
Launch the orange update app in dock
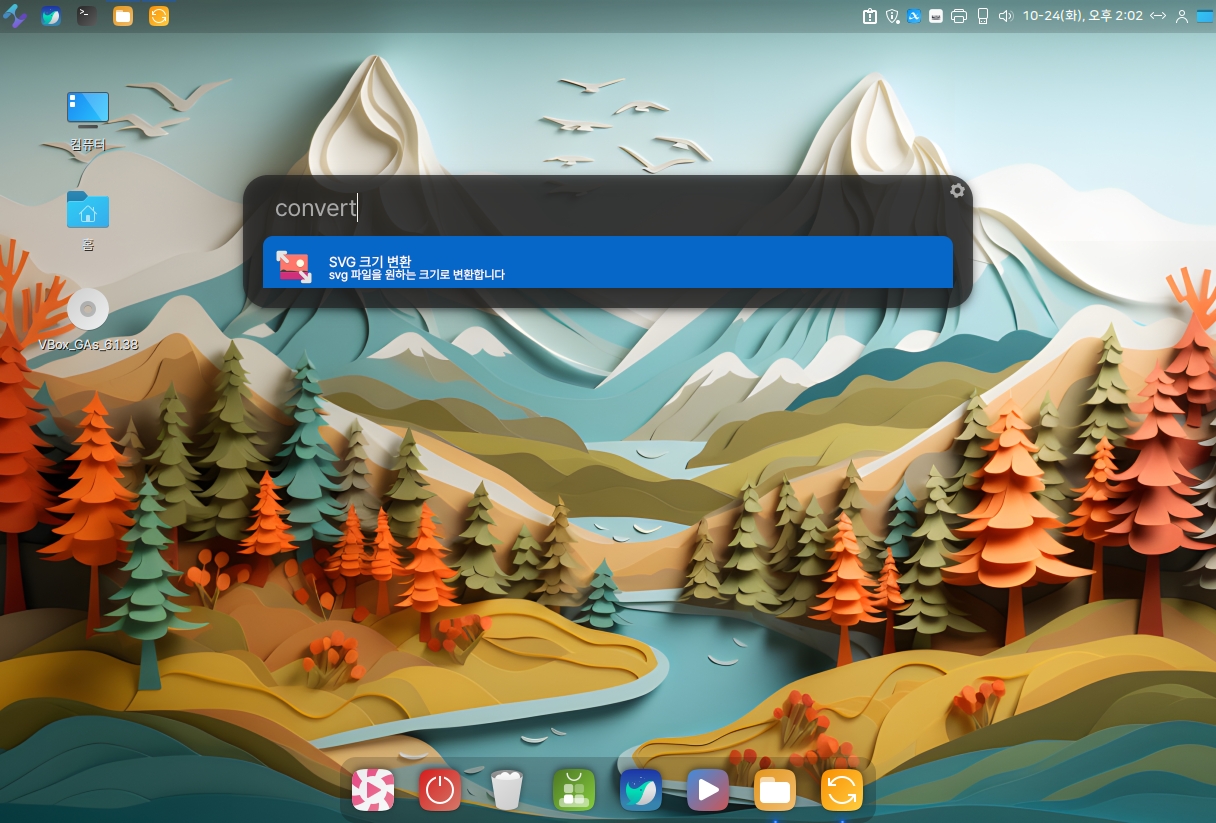point(841,790)
